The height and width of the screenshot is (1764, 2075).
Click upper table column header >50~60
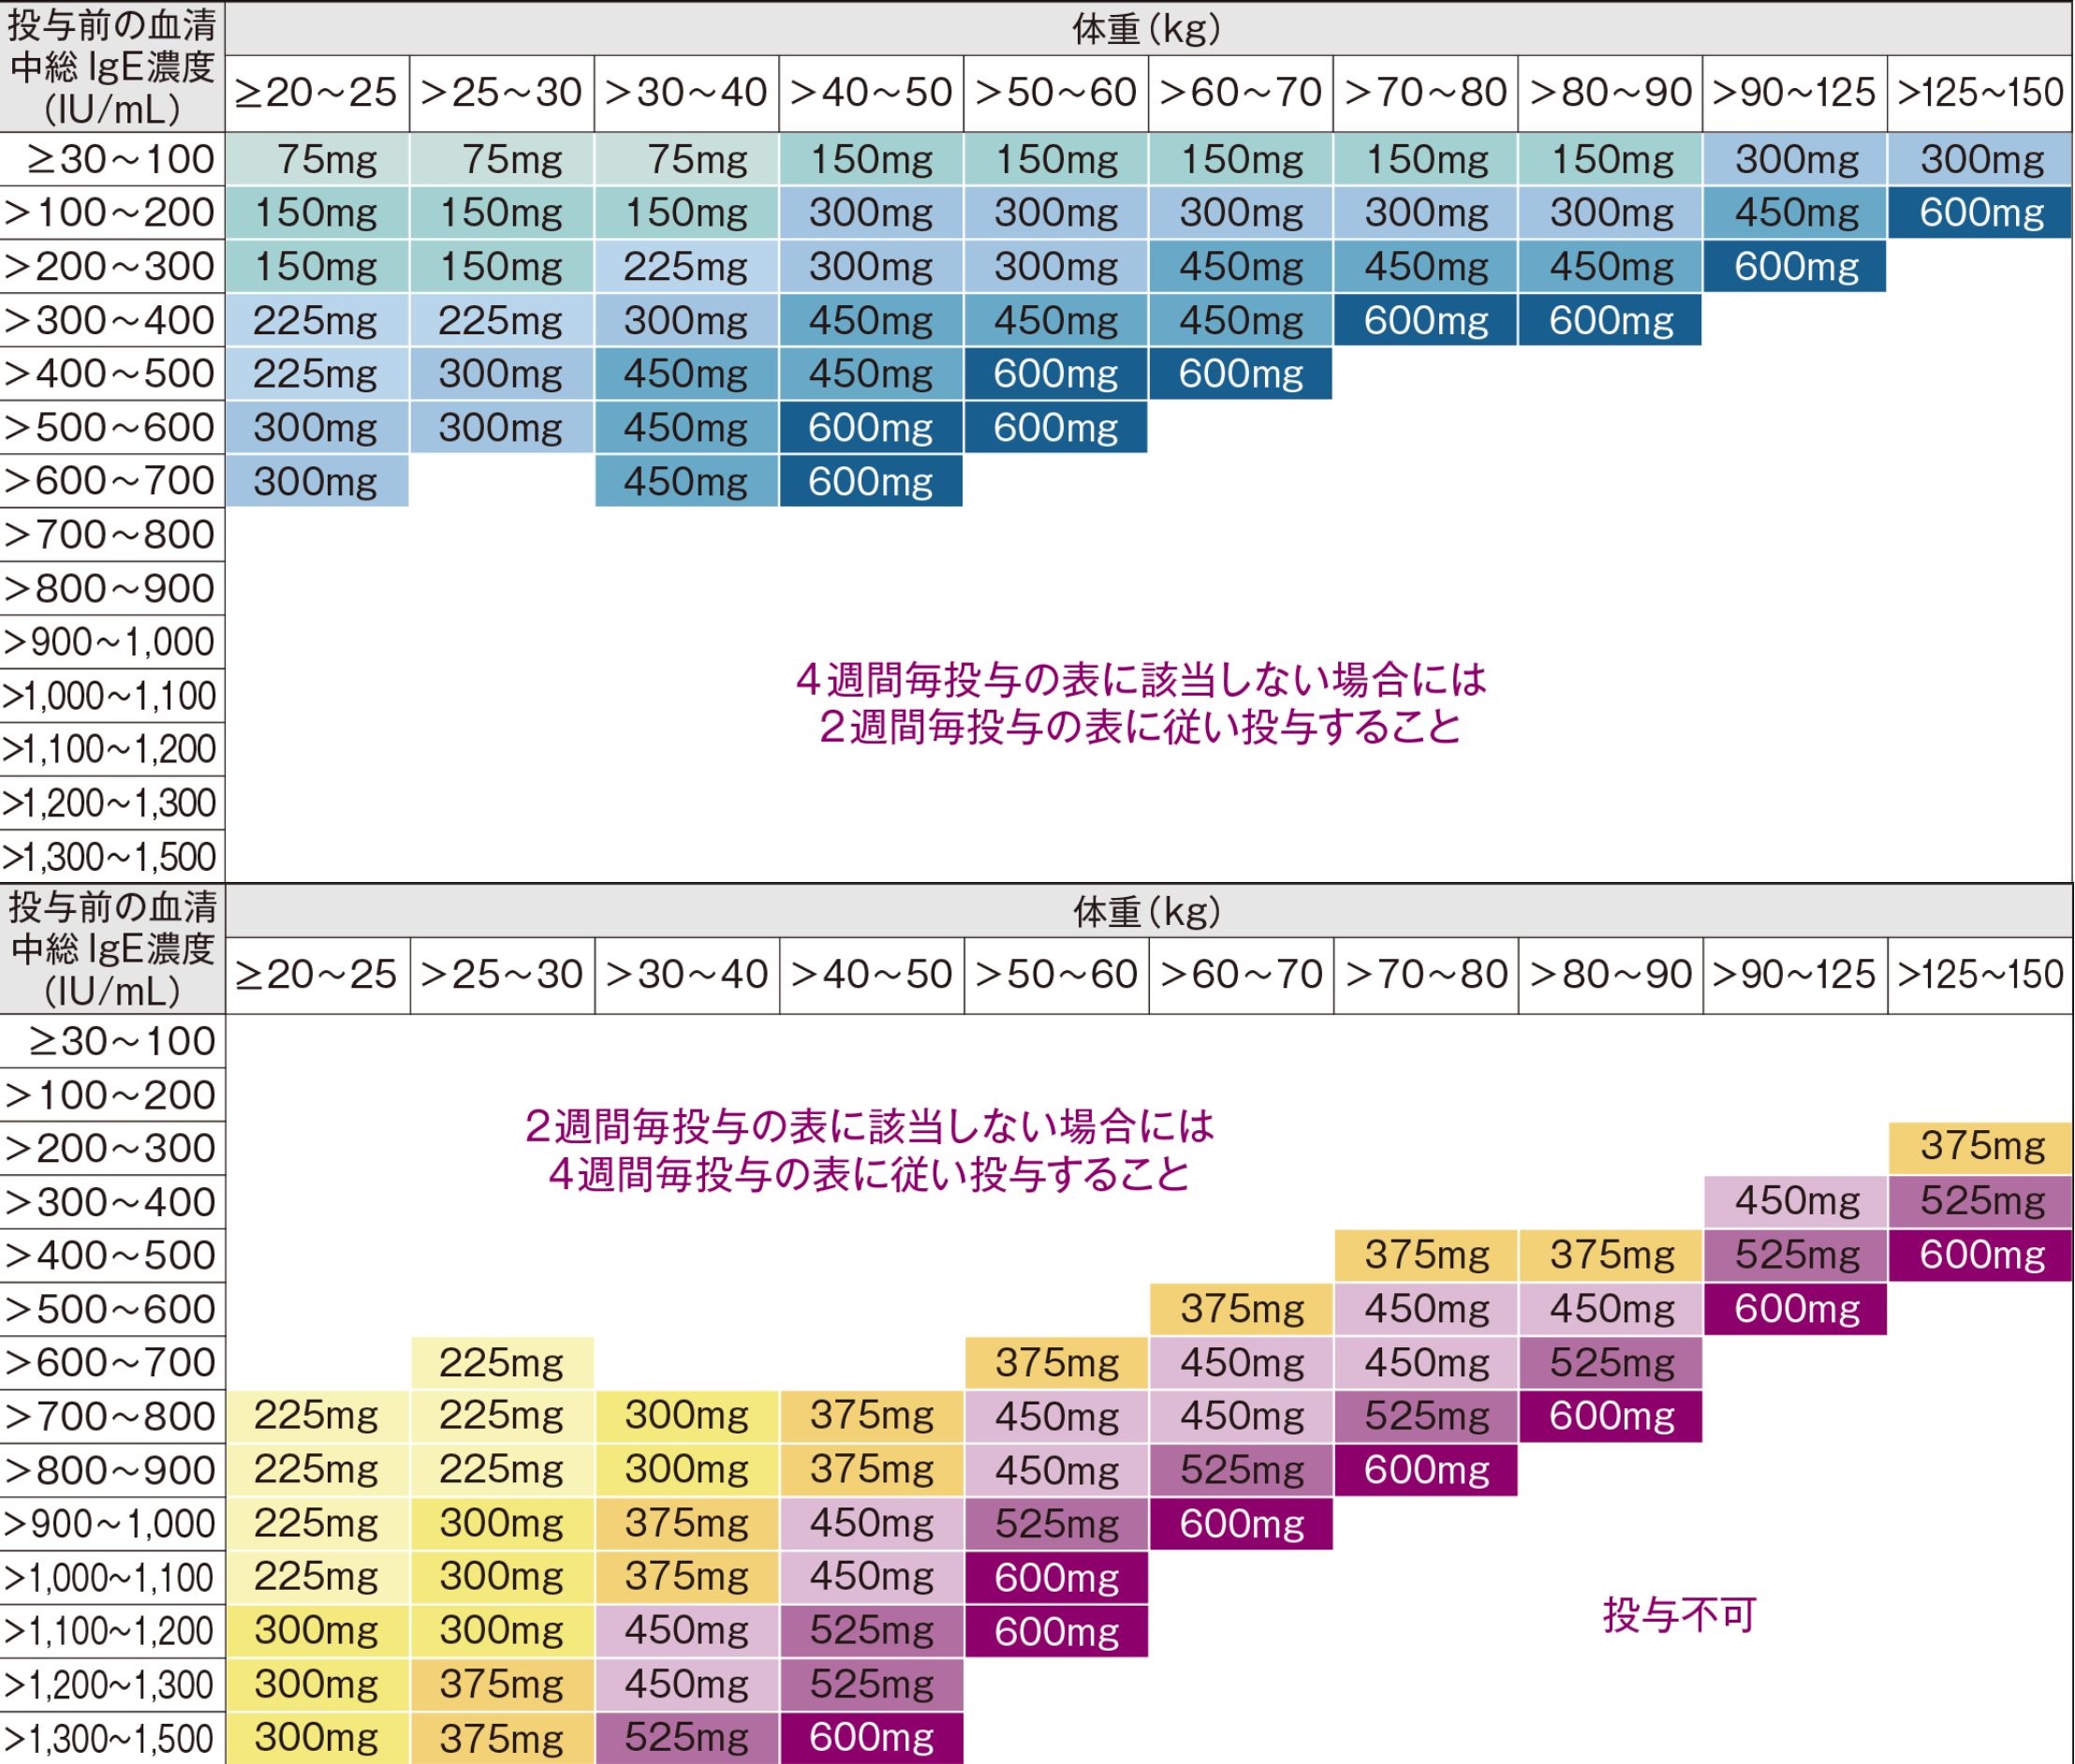coord(1056,93)
